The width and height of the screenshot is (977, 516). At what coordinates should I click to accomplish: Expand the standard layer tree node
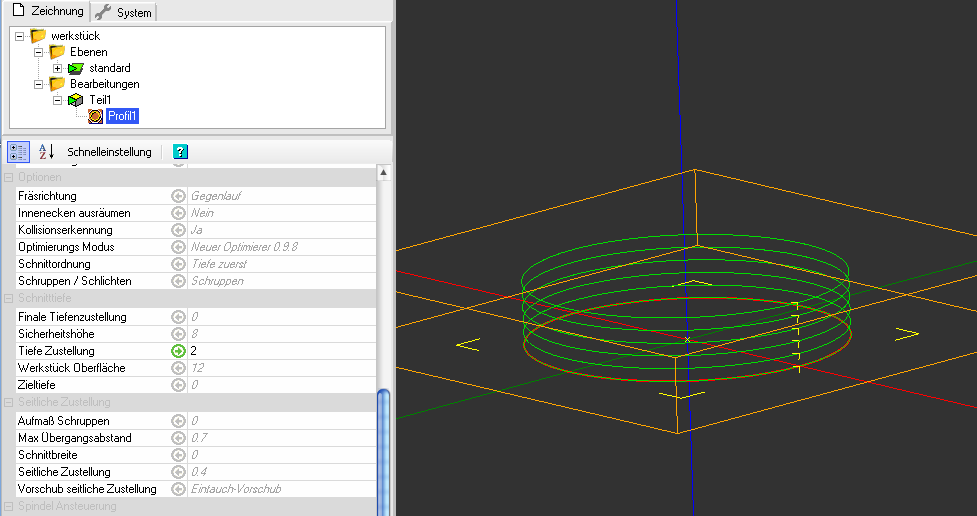click(x=57, y=68)
